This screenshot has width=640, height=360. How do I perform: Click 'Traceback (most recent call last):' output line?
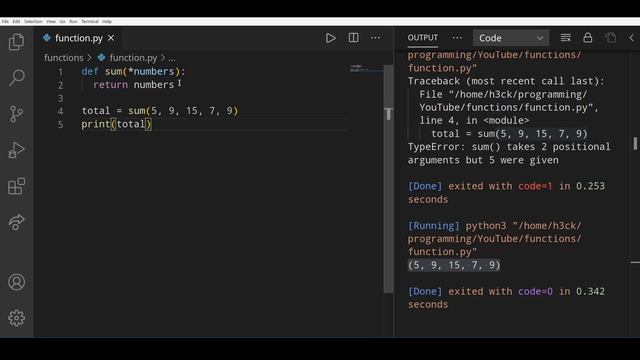(506, 81)
